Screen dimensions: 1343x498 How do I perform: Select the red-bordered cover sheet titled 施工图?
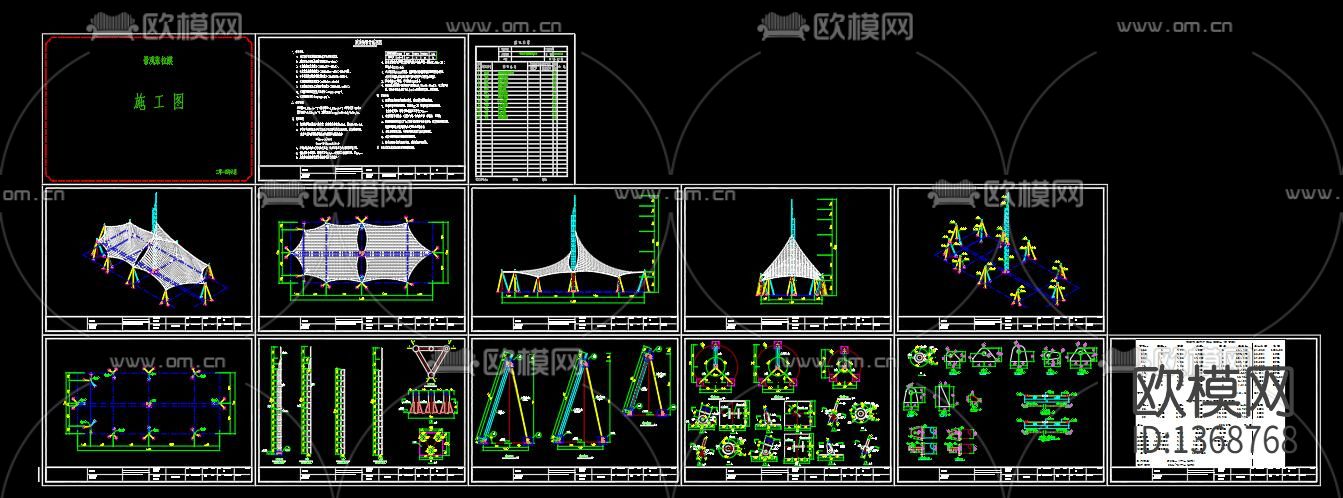(147, 108)
